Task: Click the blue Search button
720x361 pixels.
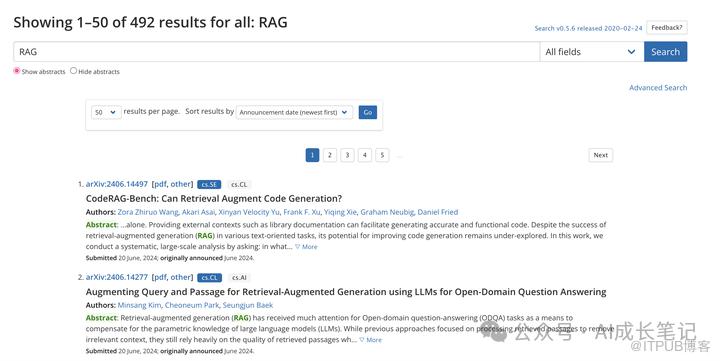Action: 665,52
